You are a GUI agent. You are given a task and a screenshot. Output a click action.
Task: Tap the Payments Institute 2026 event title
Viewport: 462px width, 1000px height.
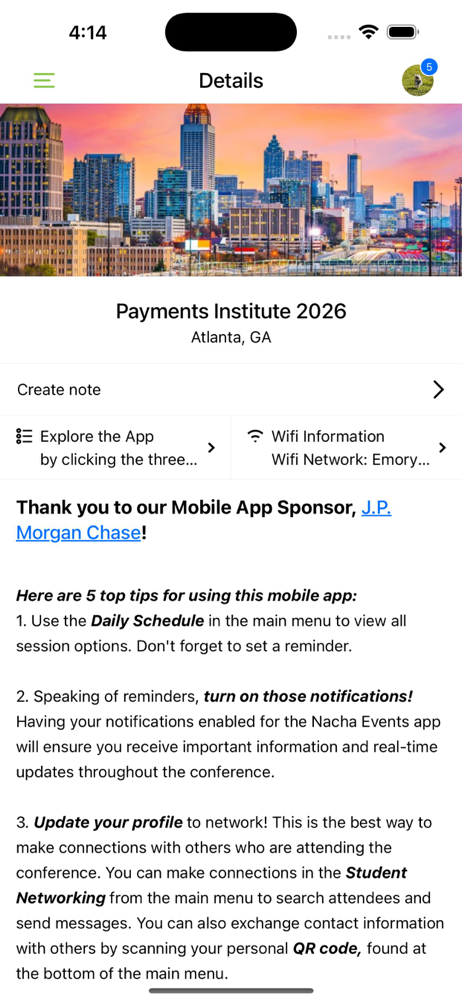(231, 311)
